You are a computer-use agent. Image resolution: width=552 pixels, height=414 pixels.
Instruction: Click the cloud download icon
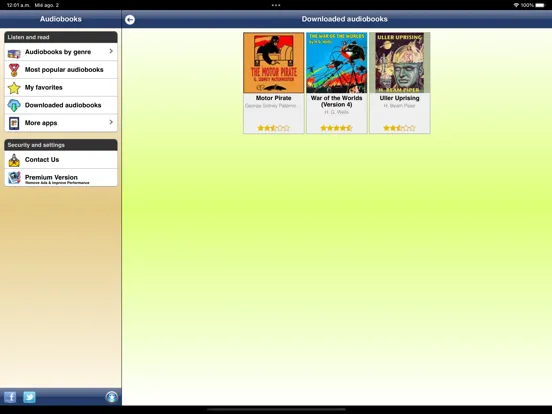click(x=14, y=105)
